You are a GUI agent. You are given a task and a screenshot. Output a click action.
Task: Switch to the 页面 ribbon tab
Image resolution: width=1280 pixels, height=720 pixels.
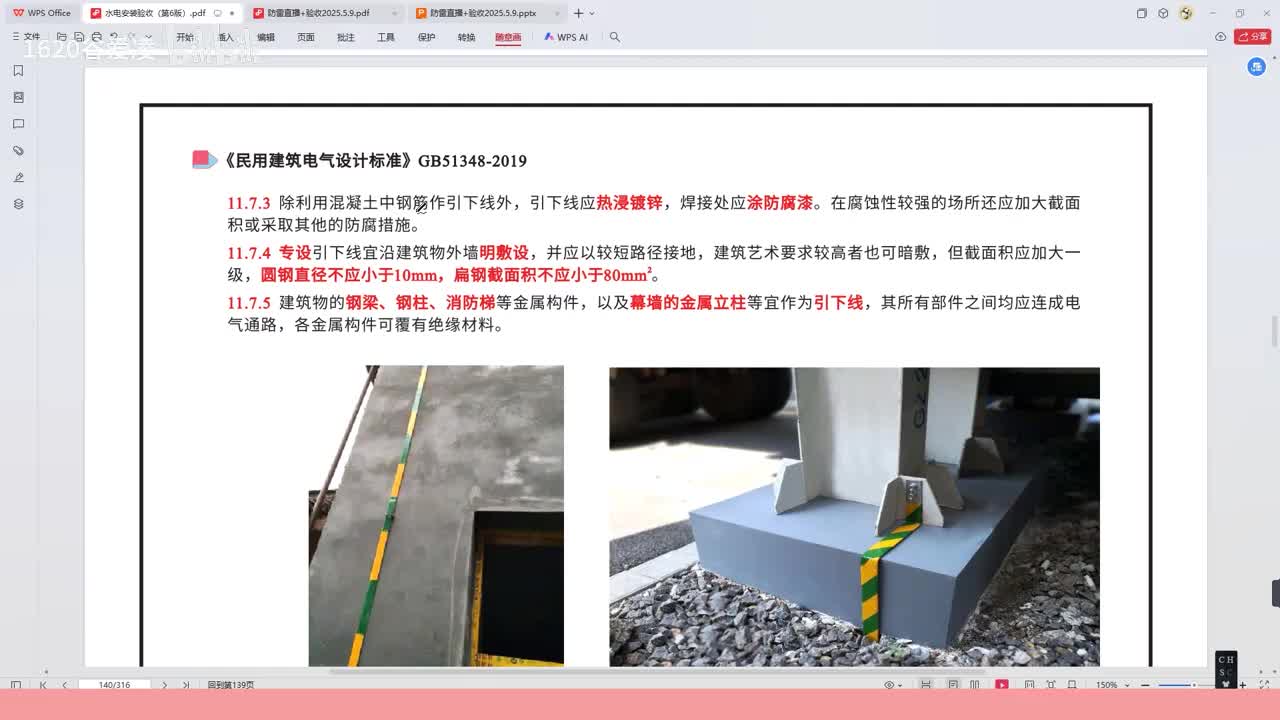[x=306, y=37]
